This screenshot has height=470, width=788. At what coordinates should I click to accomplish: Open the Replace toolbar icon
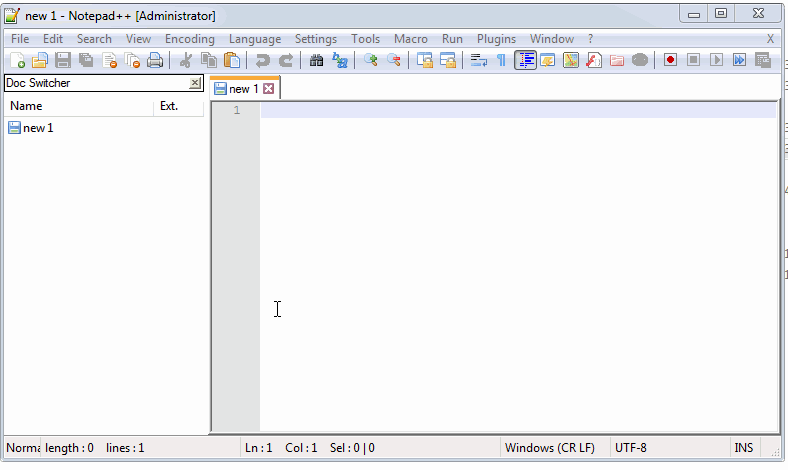point(340,60)
